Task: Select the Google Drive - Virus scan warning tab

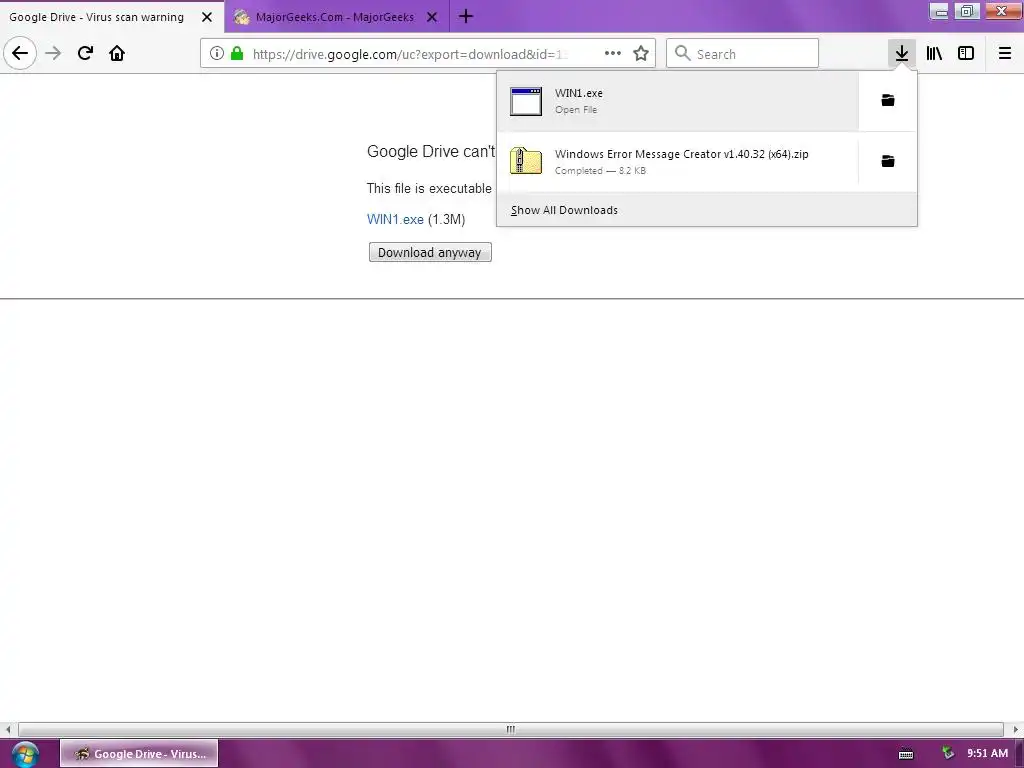Action: [112, 17]
